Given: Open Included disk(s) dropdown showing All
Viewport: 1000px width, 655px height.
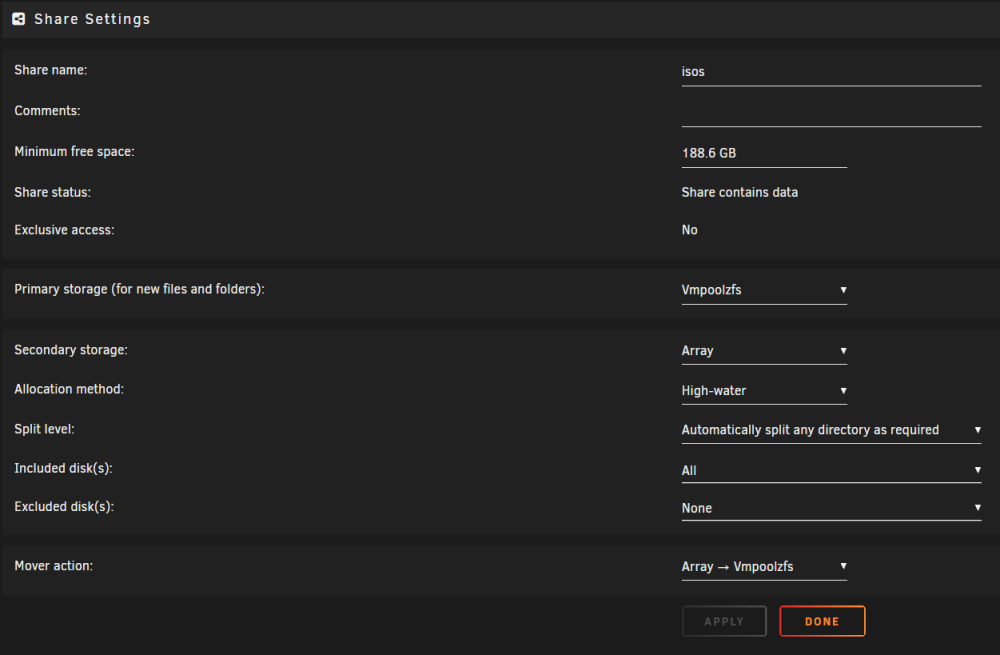Looking at the screenshot, I should click(831, 470).
